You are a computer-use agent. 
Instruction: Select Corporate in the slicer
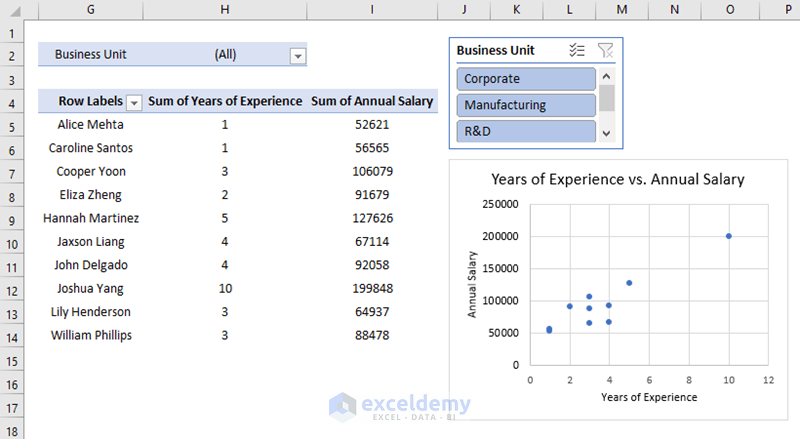tap(526, 79)
